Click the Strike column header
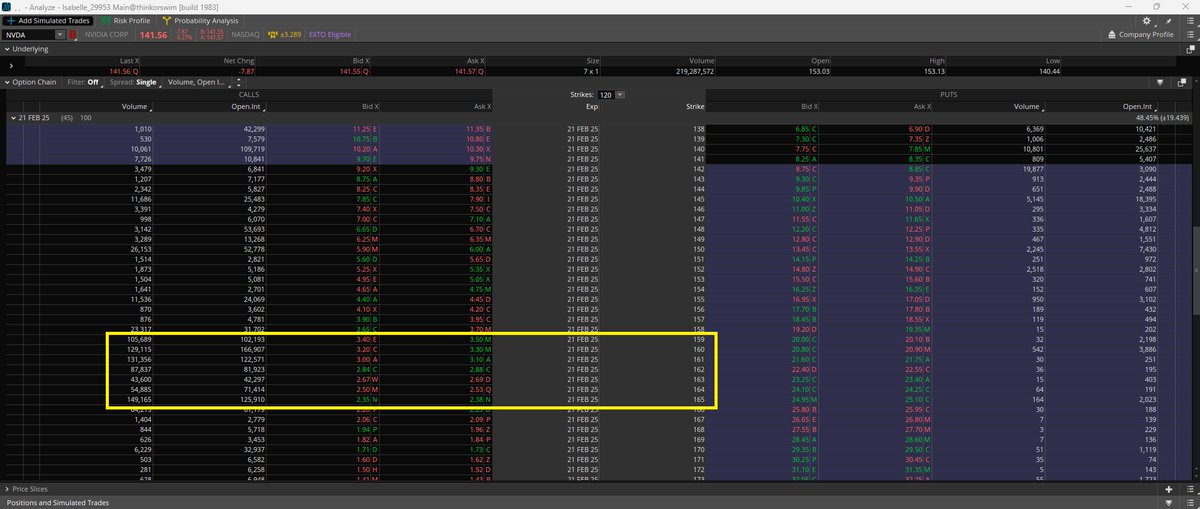The height and width of the screenshot is (509, 1200). click(695, 105)
